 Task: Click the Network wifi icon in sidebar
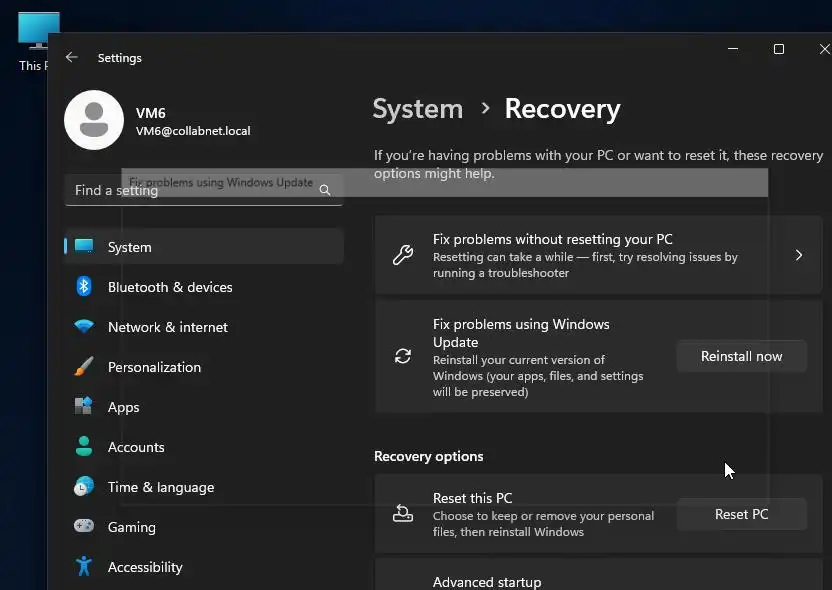click(x=84, y=326)
